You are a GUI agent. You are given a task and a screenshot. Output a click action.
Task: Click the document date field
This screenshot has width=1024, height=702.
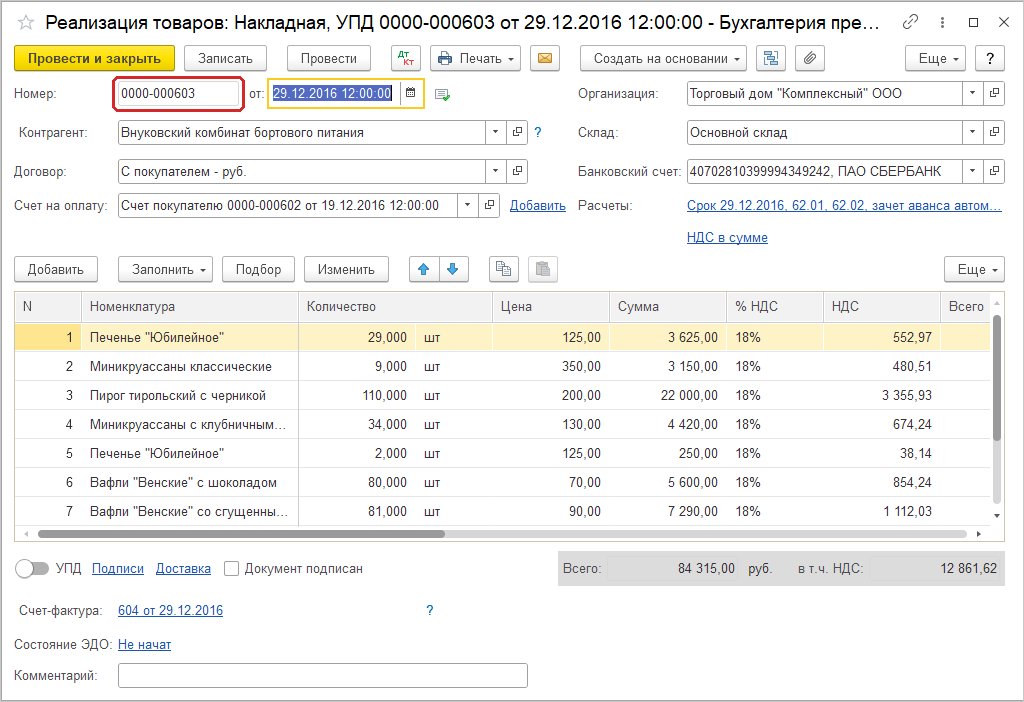(x=332, y=93)
